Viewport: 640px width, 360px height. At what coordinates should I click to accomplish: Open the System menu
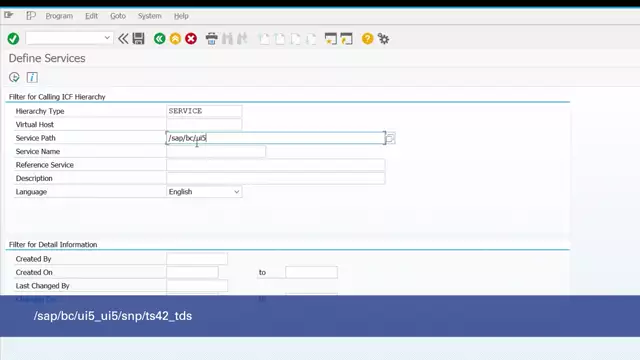[x=149, y=16]
